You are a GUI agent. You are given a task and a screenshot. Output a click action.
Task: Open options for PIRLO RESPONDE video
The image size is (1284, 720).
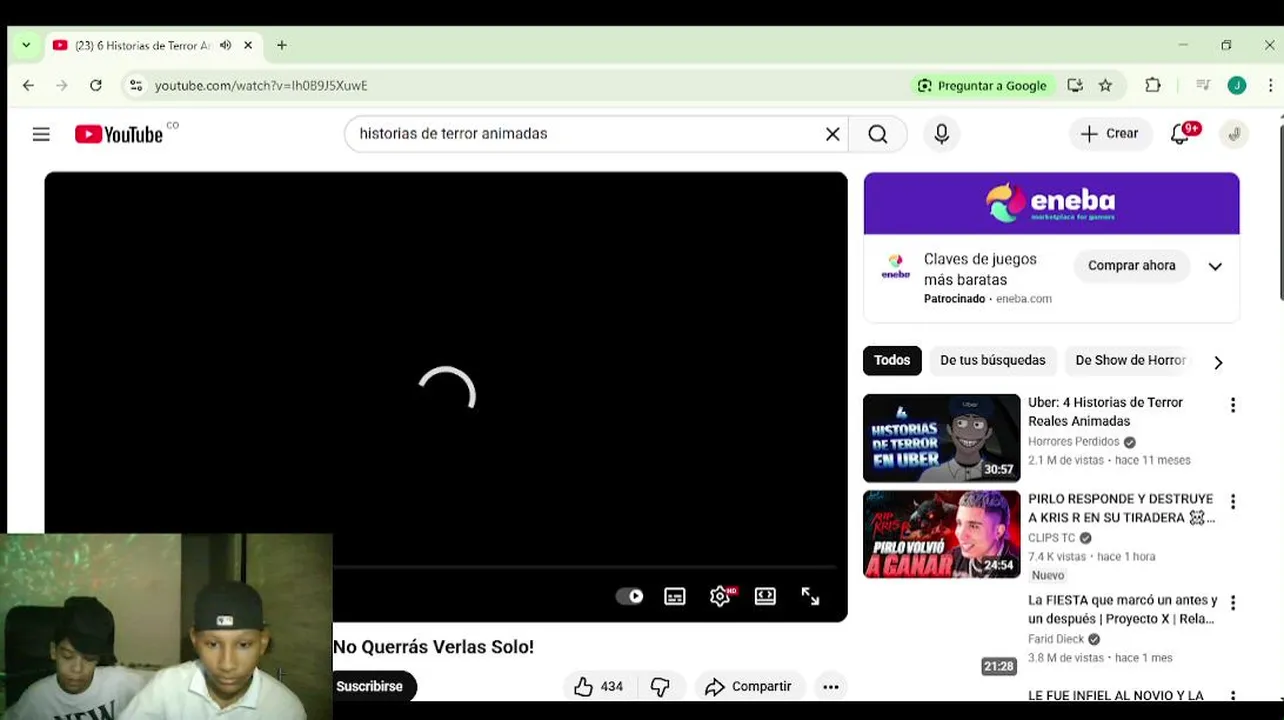coord(1233,502)
